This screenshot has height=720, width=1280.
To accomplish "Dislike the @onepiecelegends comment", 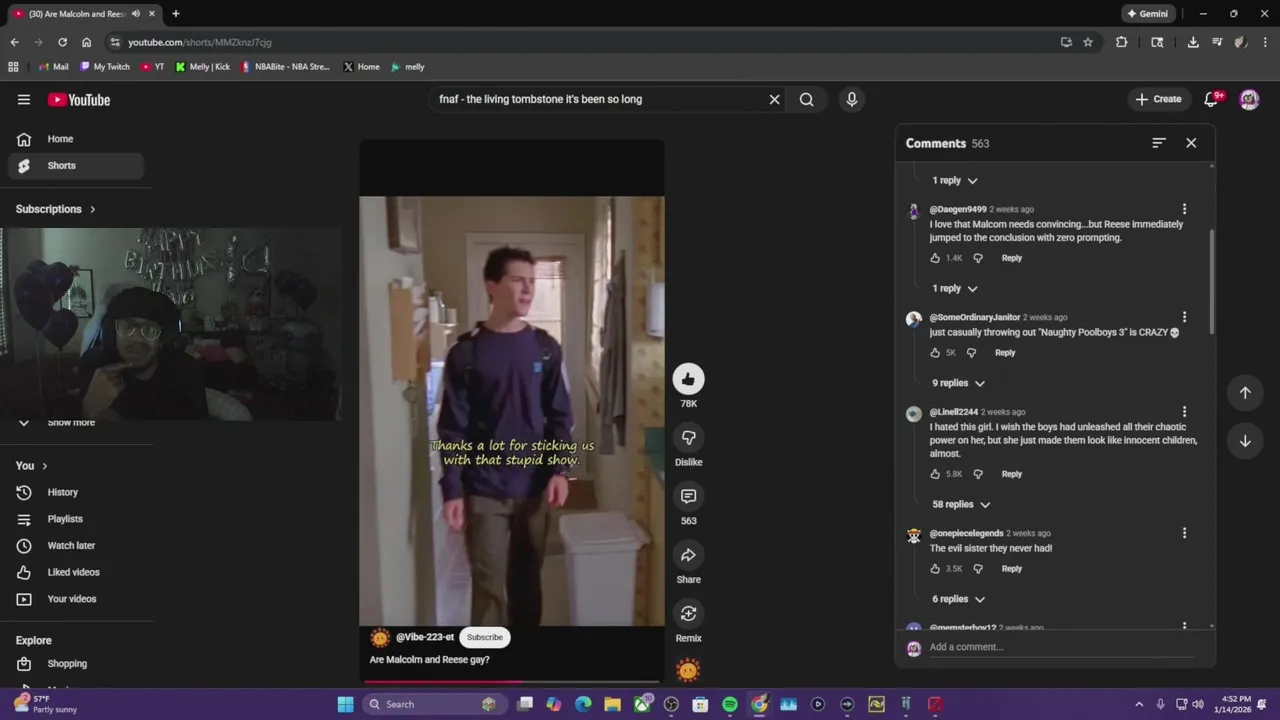I will click(978, 569).
